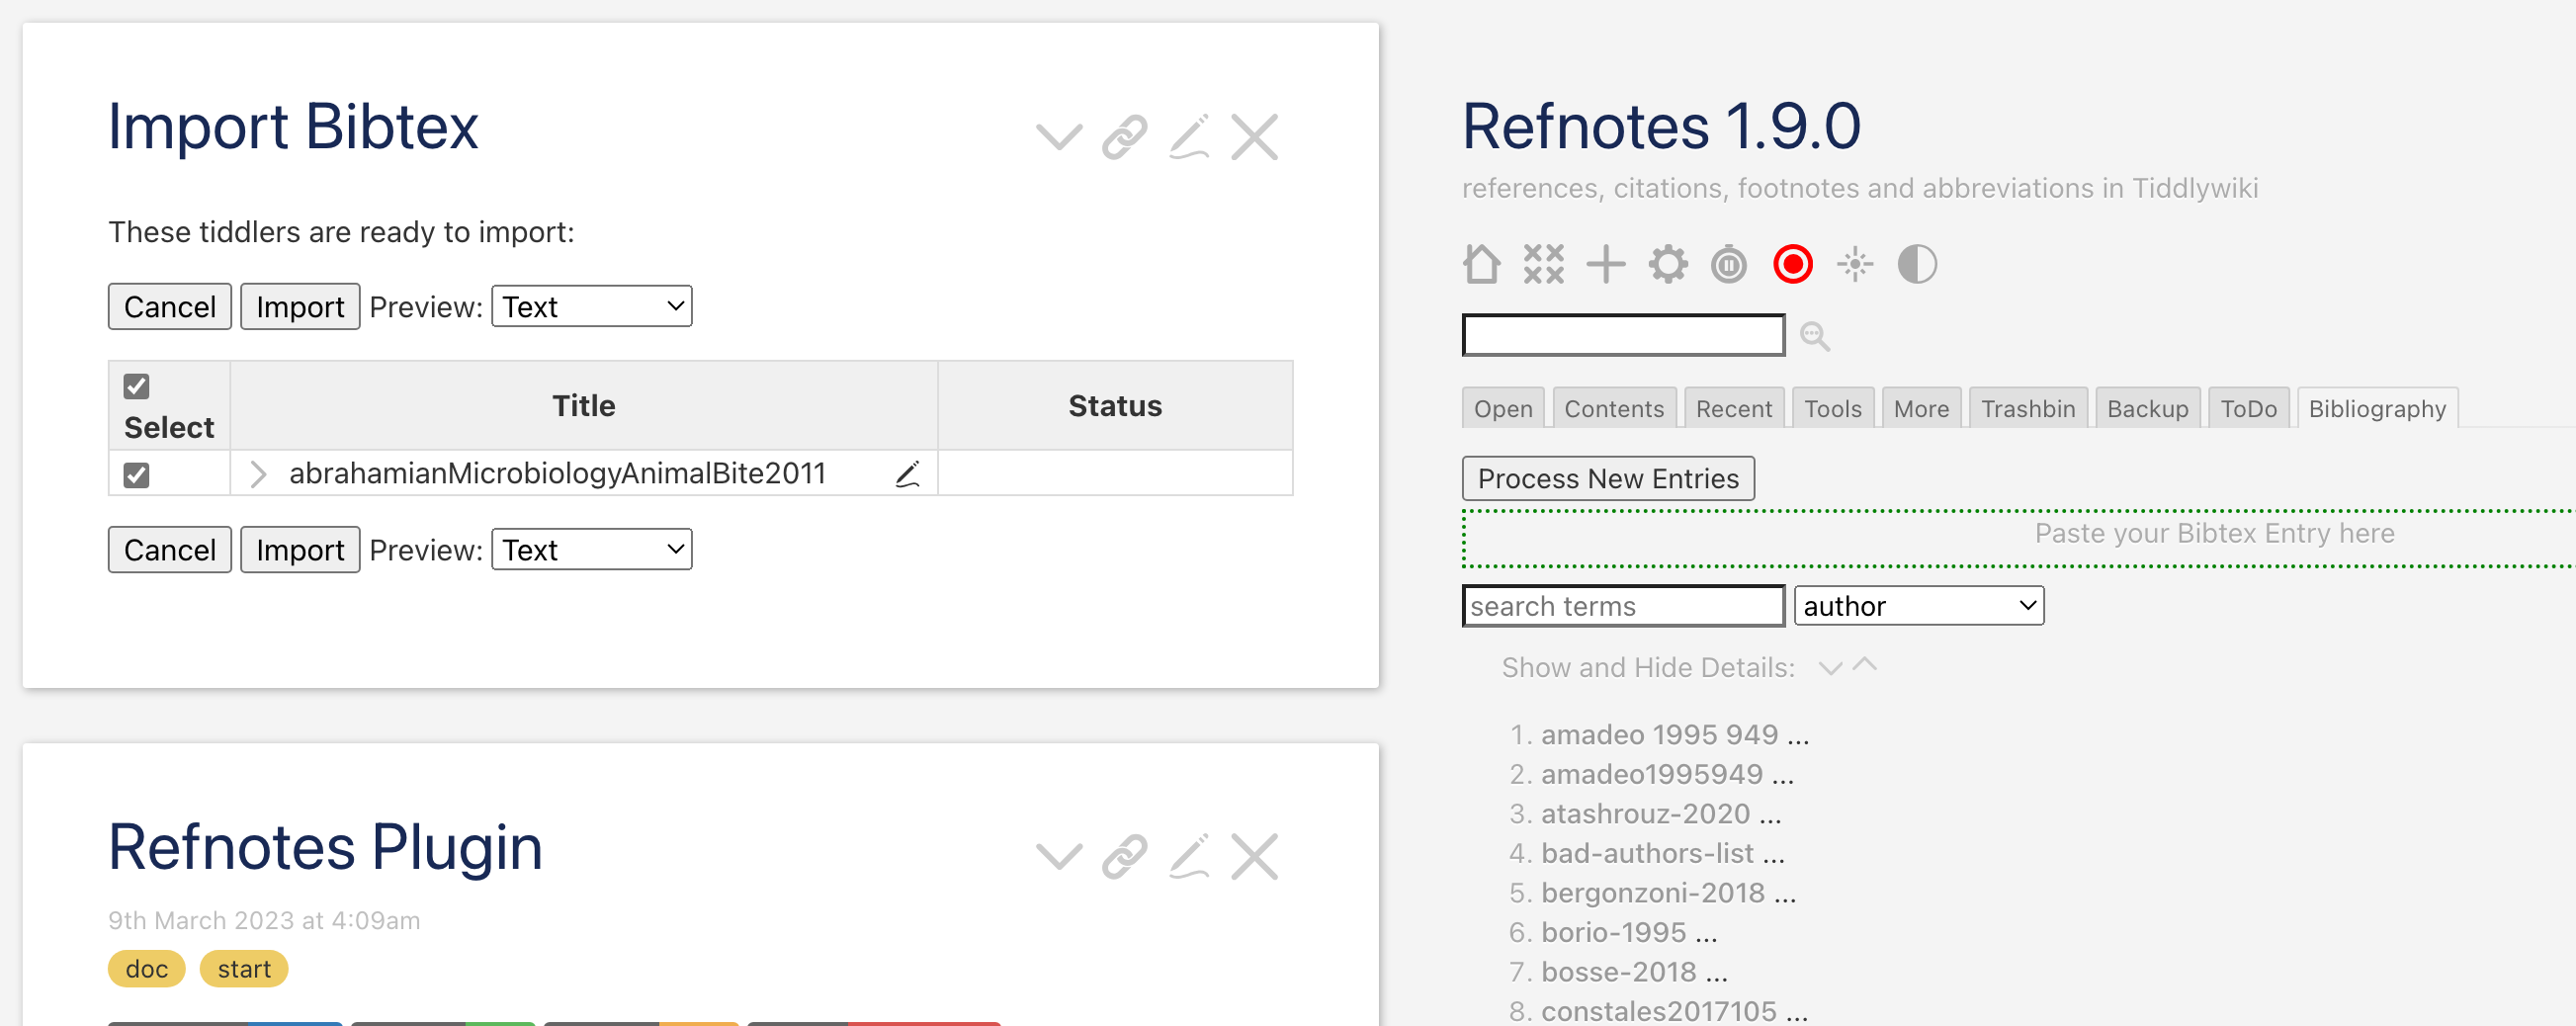
Task: Switch to the Tools tab
Action: point(1833,408)
